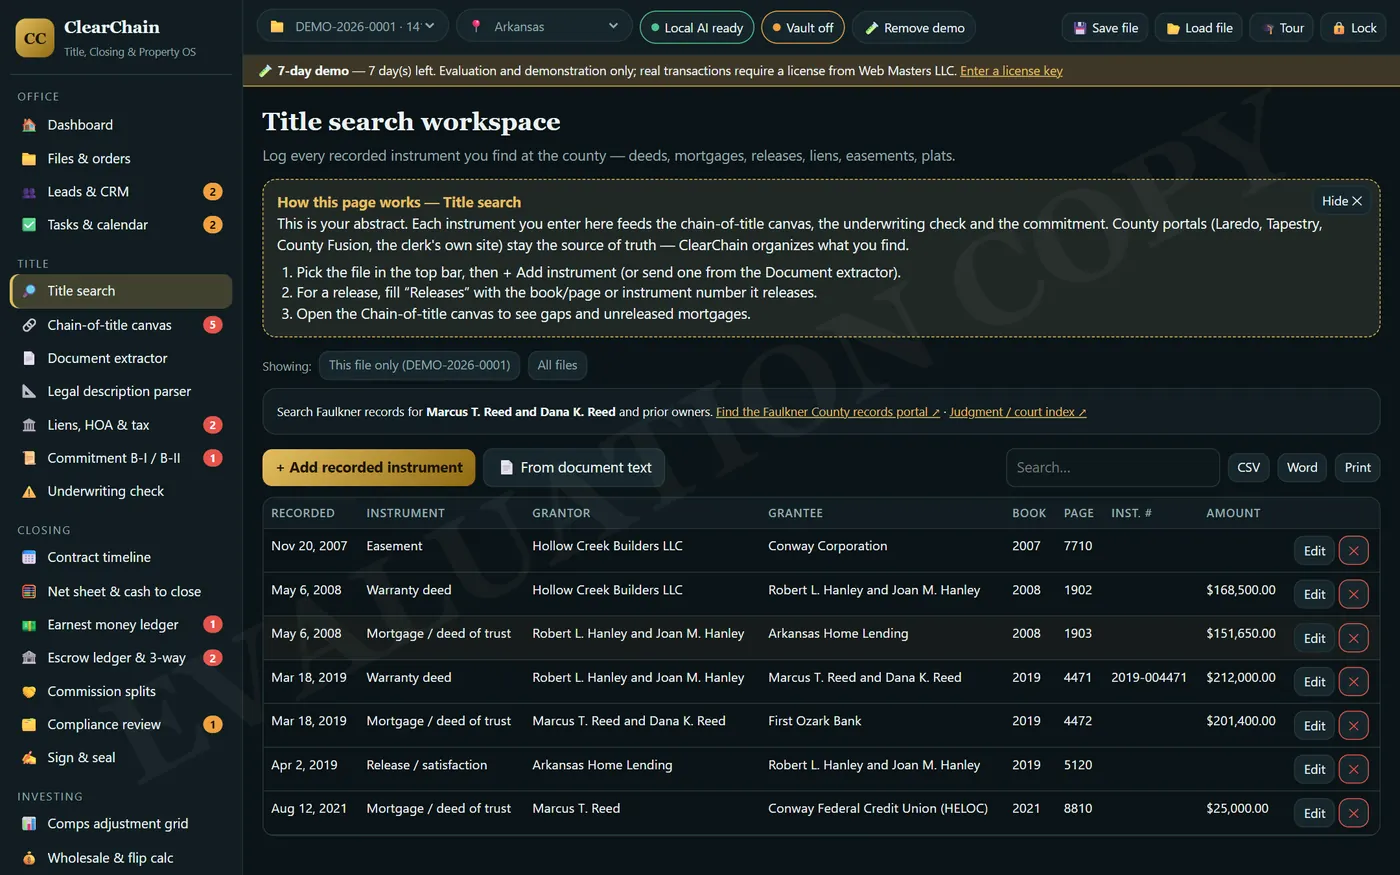Switch the filter to All files
Screen dimensions: 1400x875
coord(557,365)
